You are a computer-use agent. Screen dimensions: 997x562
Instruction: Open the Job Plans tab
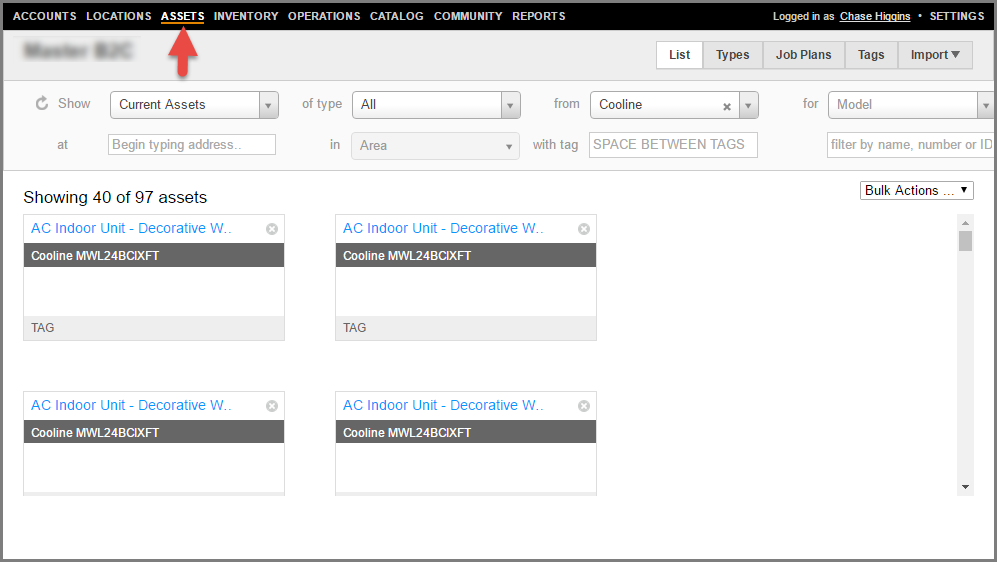click(803, 55)
